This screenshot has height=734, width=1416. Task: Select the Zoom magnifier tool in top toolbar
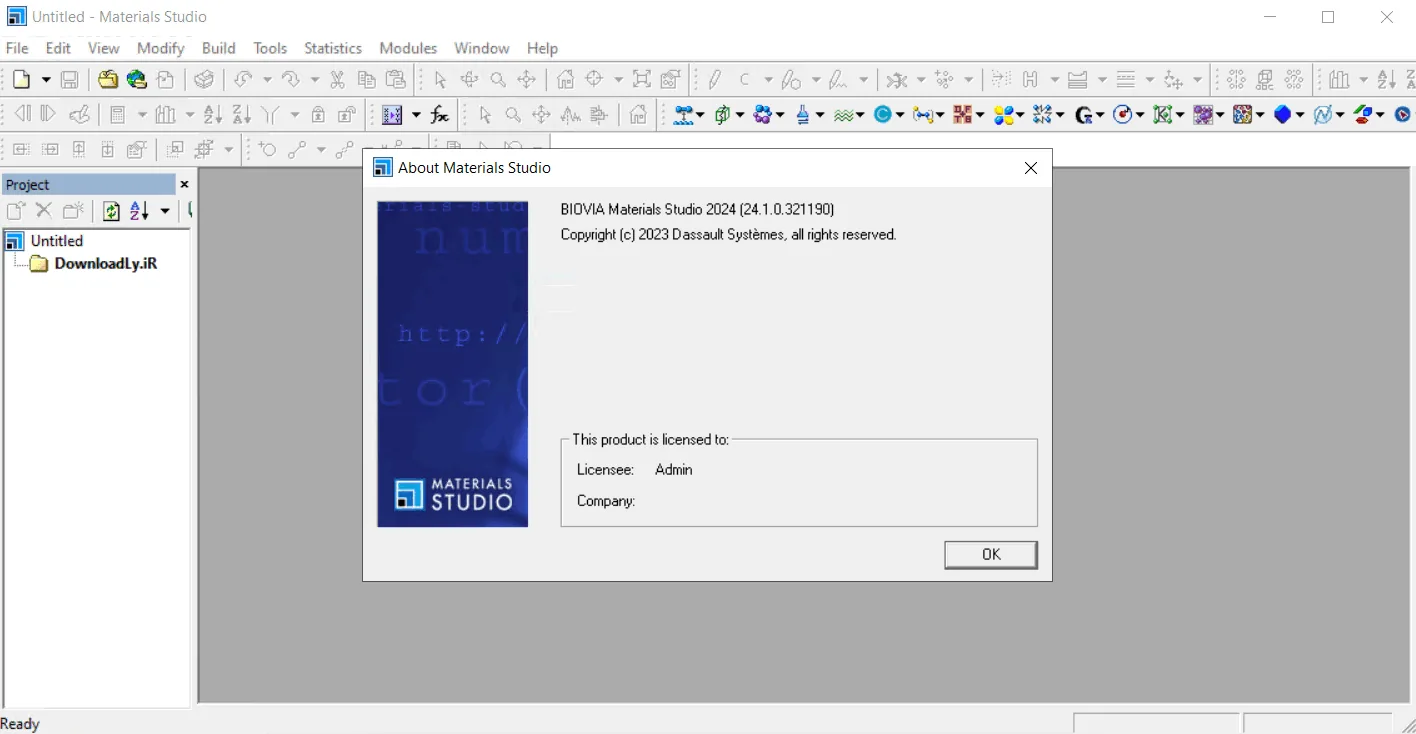coord(498,80)
